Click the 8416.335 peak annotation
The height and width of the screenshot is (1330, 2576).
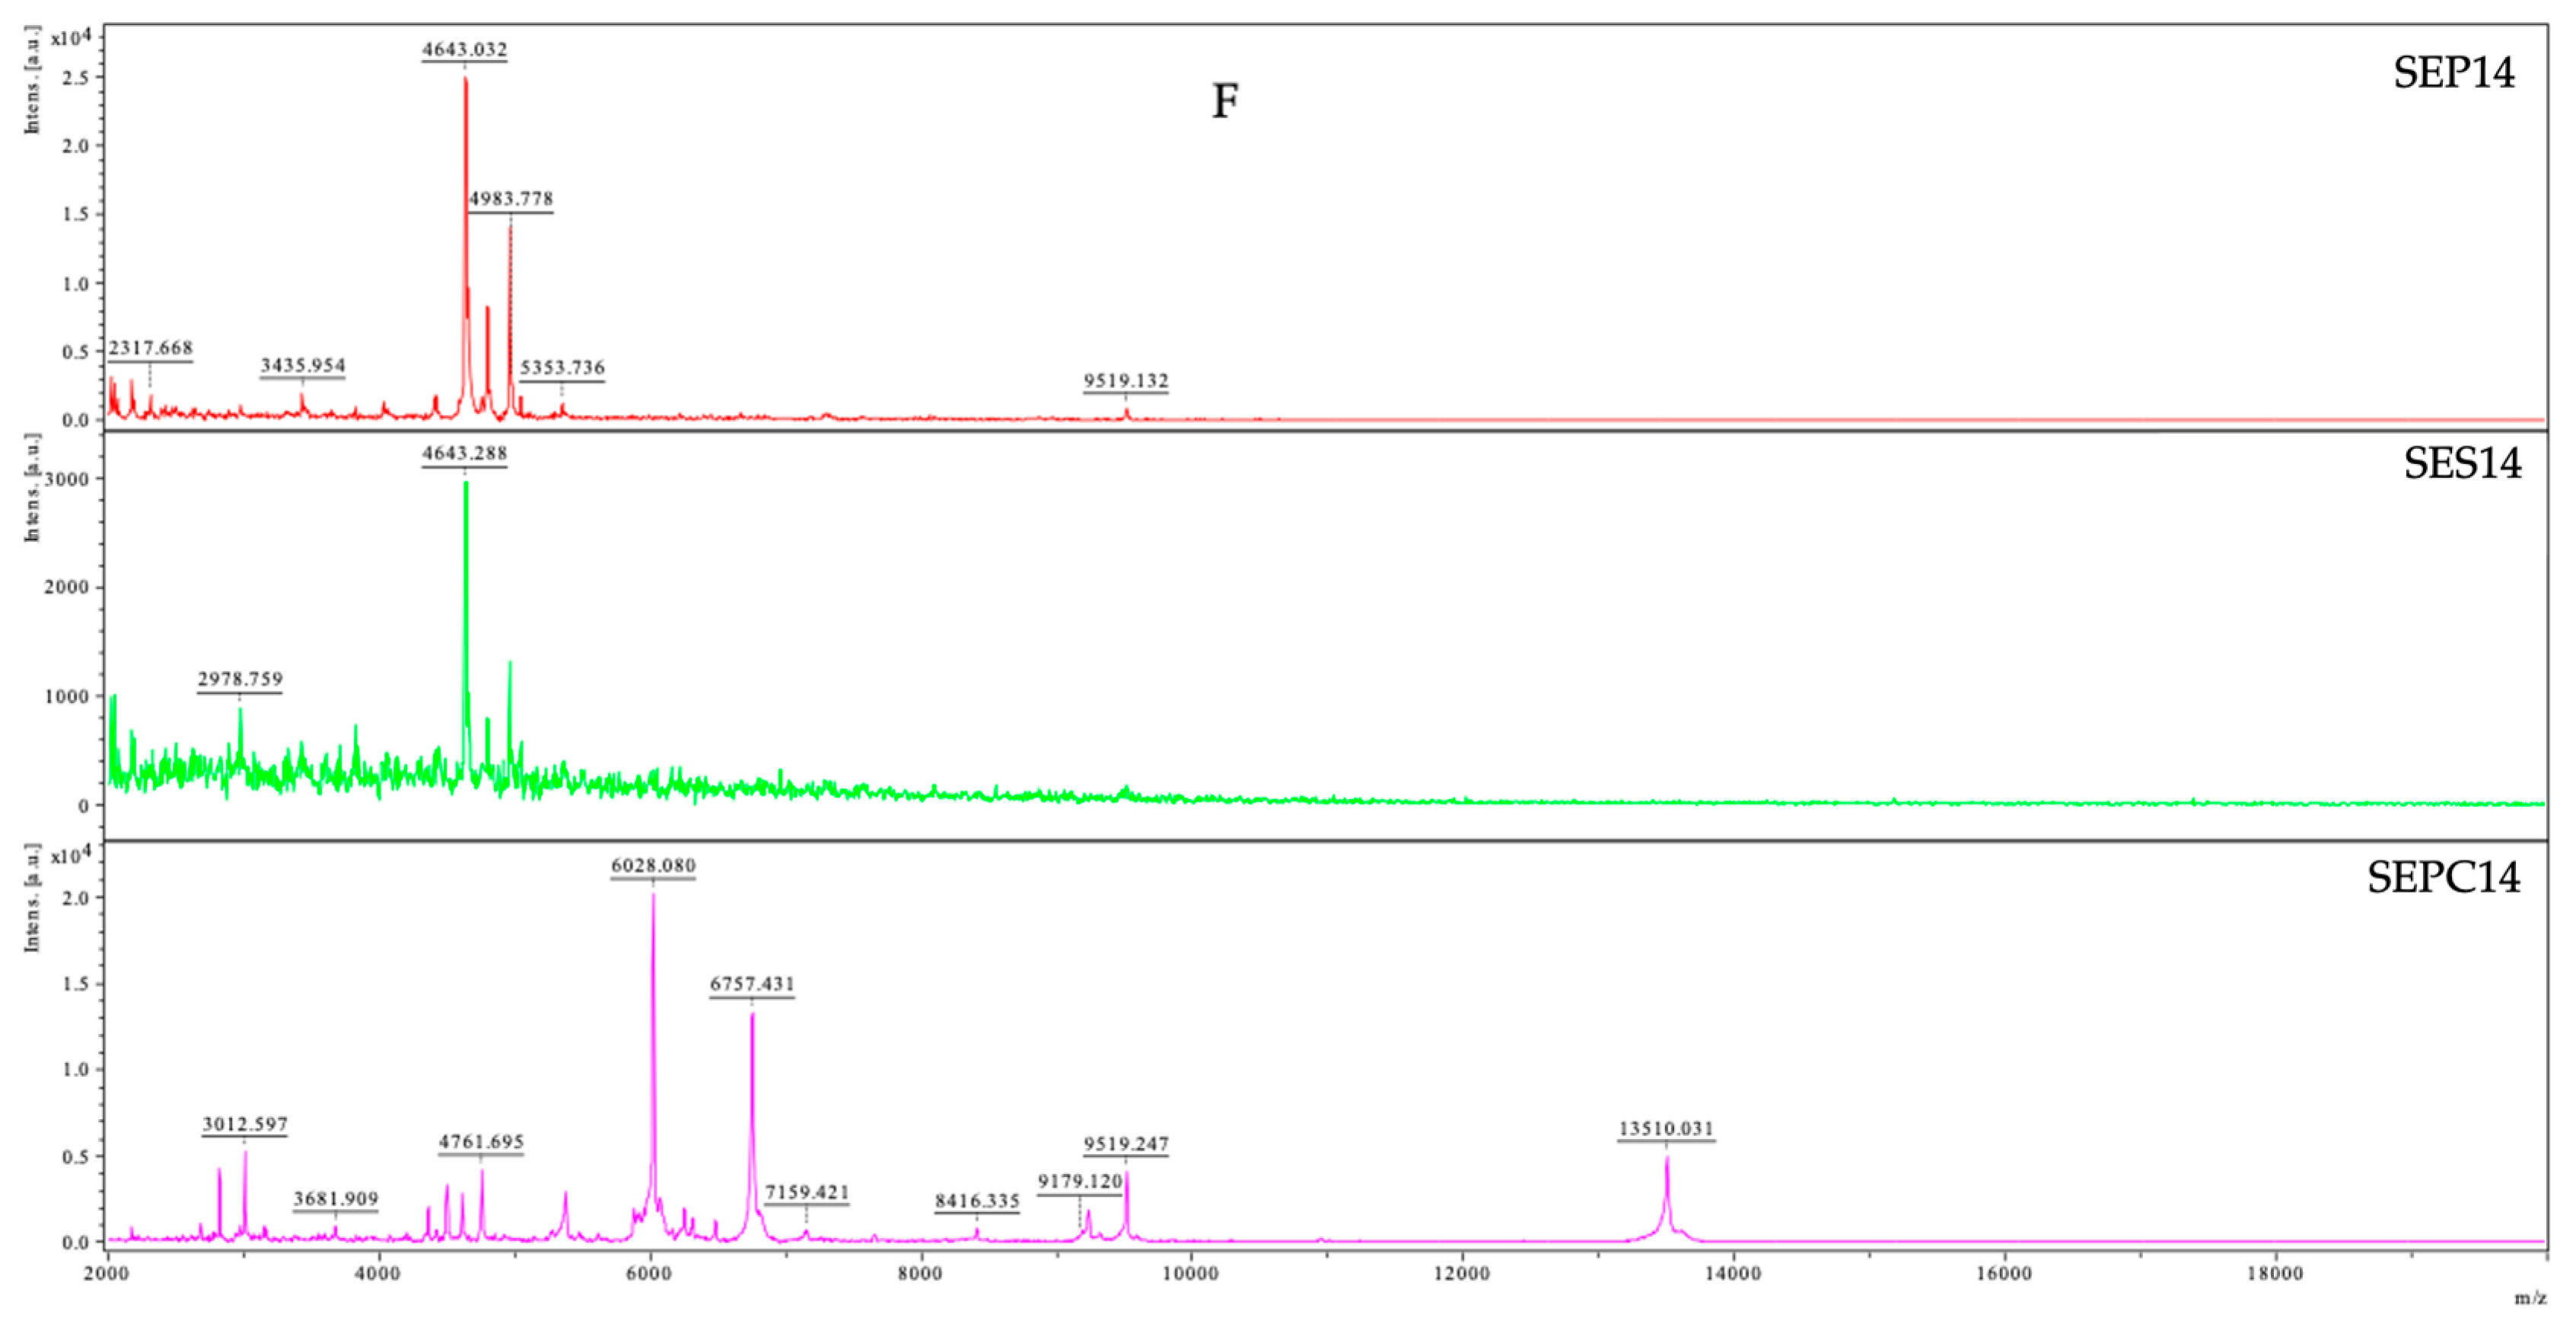[x=977, y=1200]
